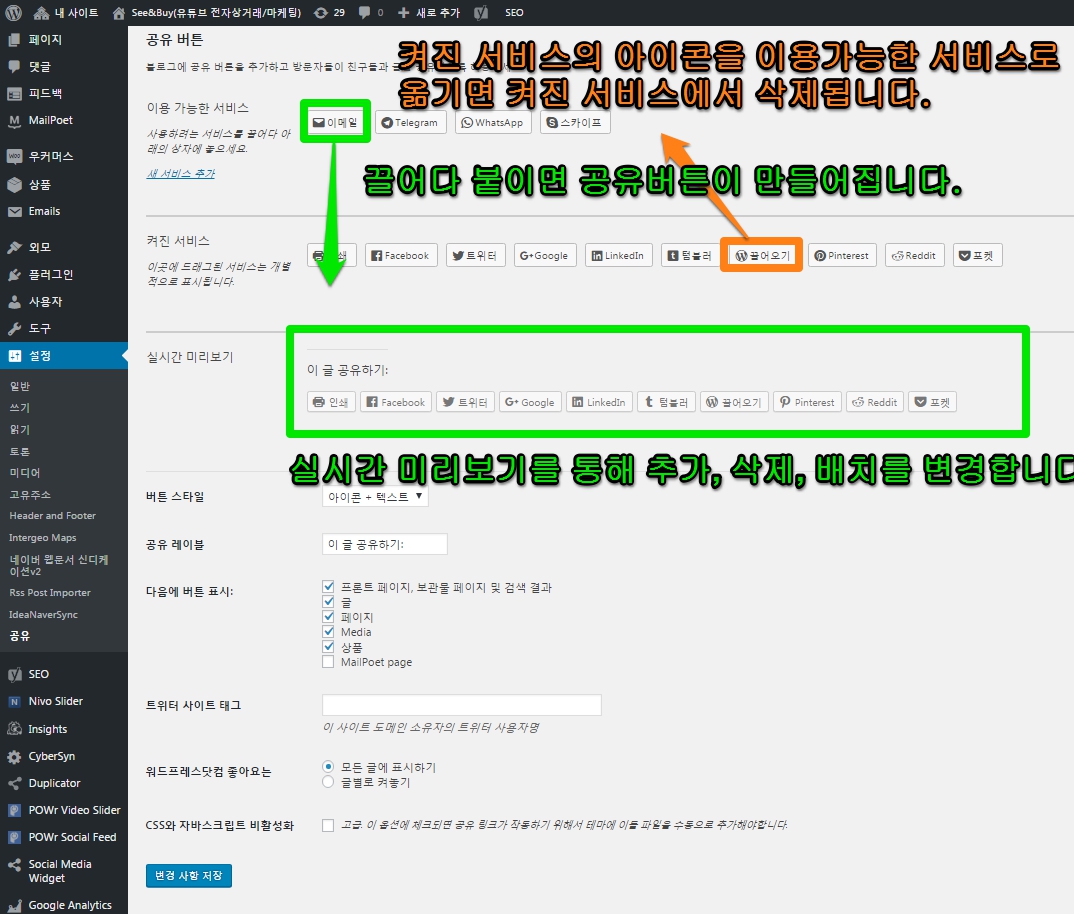Go to Header and Footer settings submenu
The width and height of the screenshot is (1074, 914).
[52, 516]
